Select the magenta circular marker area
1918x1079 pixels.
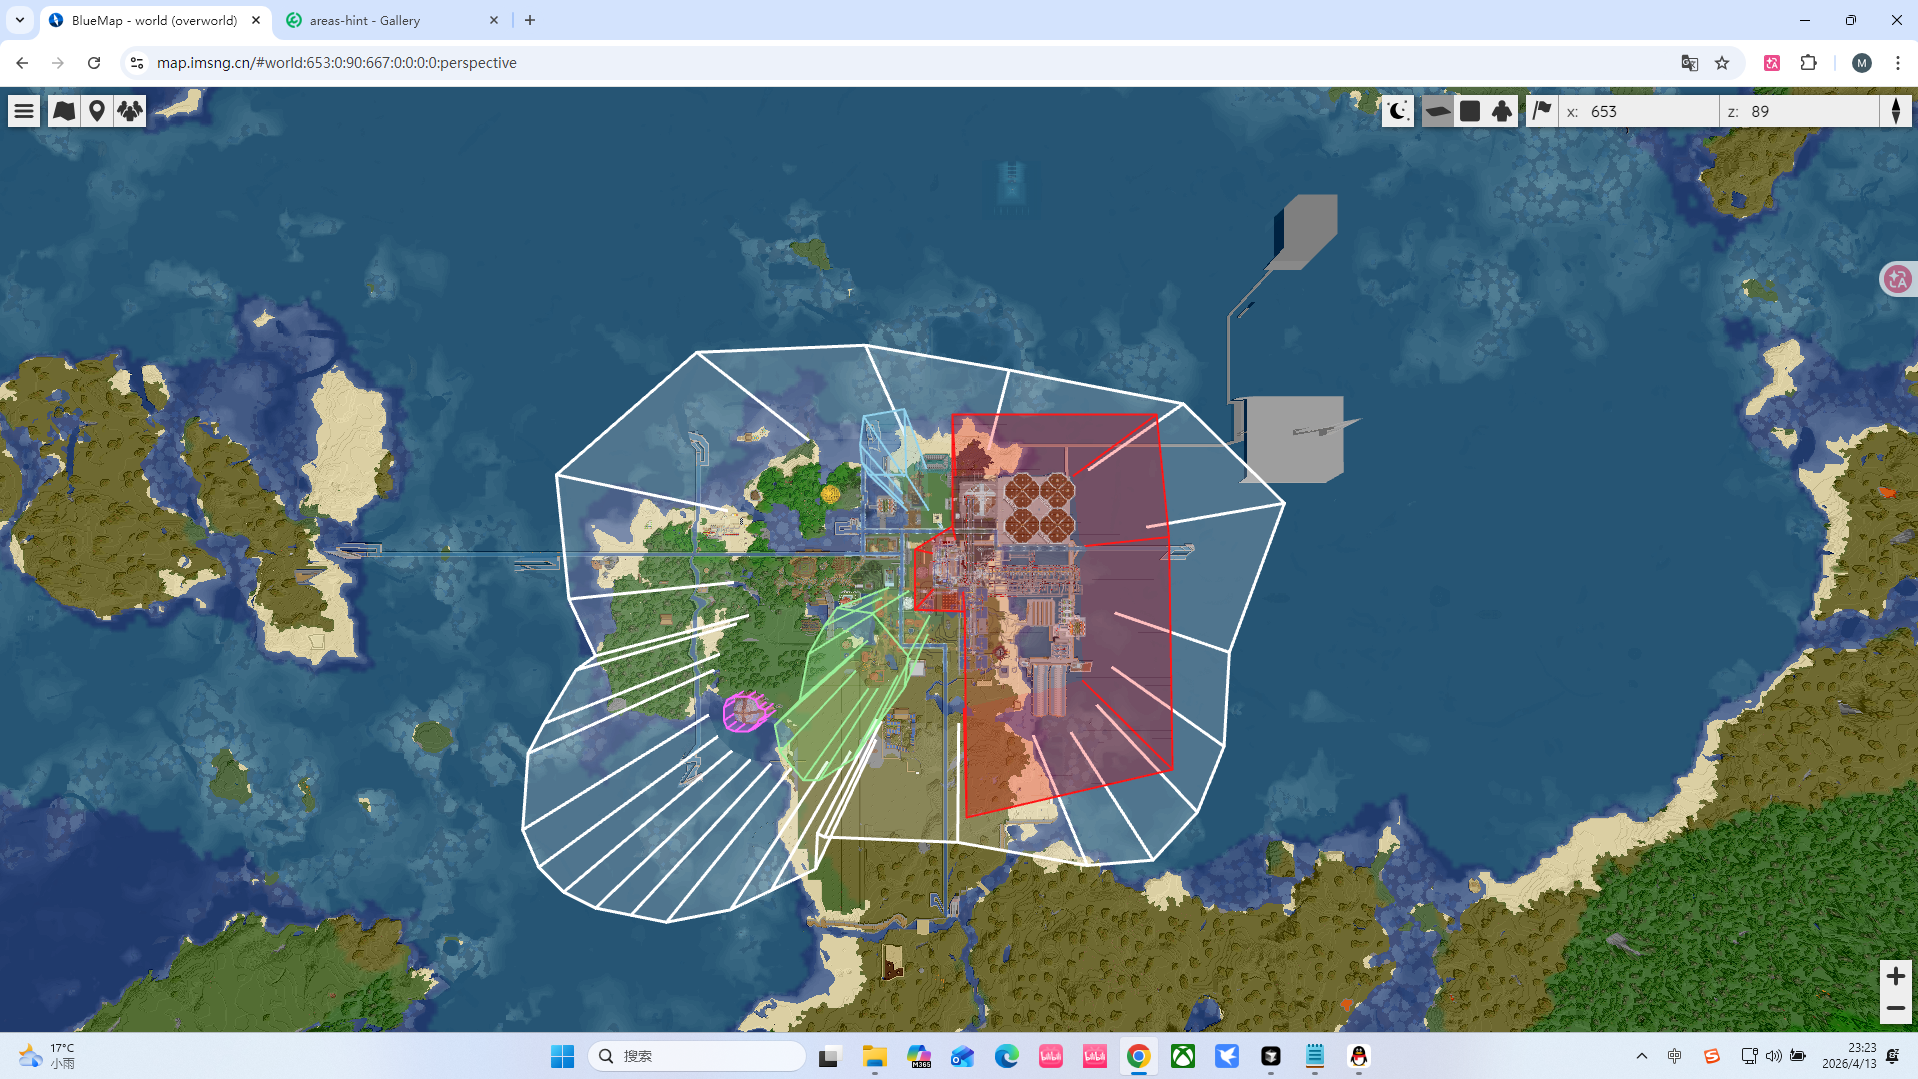click(x=747, y=712)
